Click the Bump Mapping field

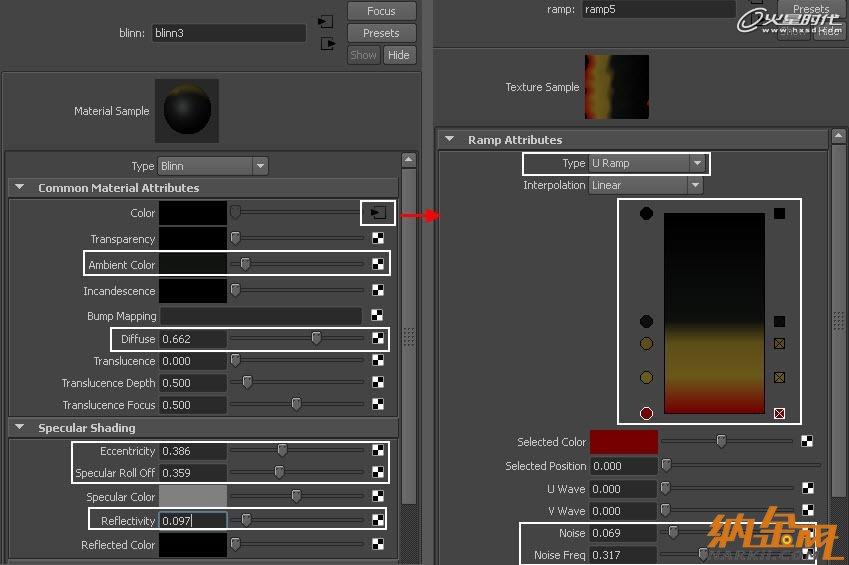click(x=261, y=316)
